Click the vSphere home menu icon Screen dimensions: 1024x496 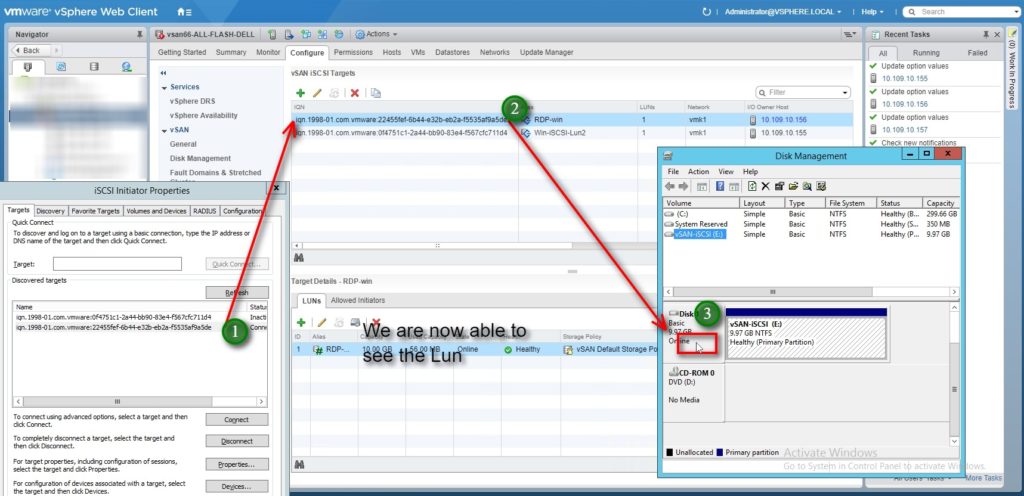click(184, 12)
